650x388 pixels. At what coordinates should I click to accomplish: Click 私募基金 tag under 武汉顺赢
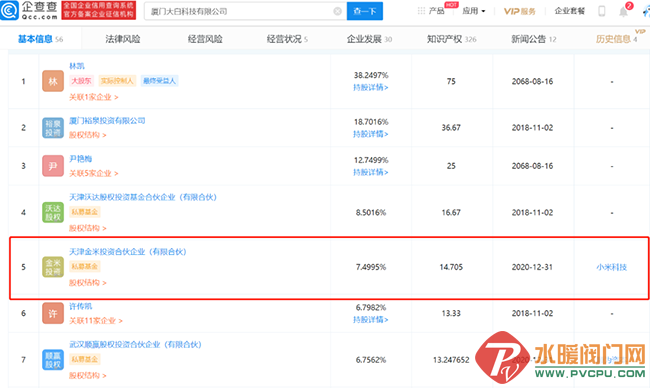click(x=85, y=359)
